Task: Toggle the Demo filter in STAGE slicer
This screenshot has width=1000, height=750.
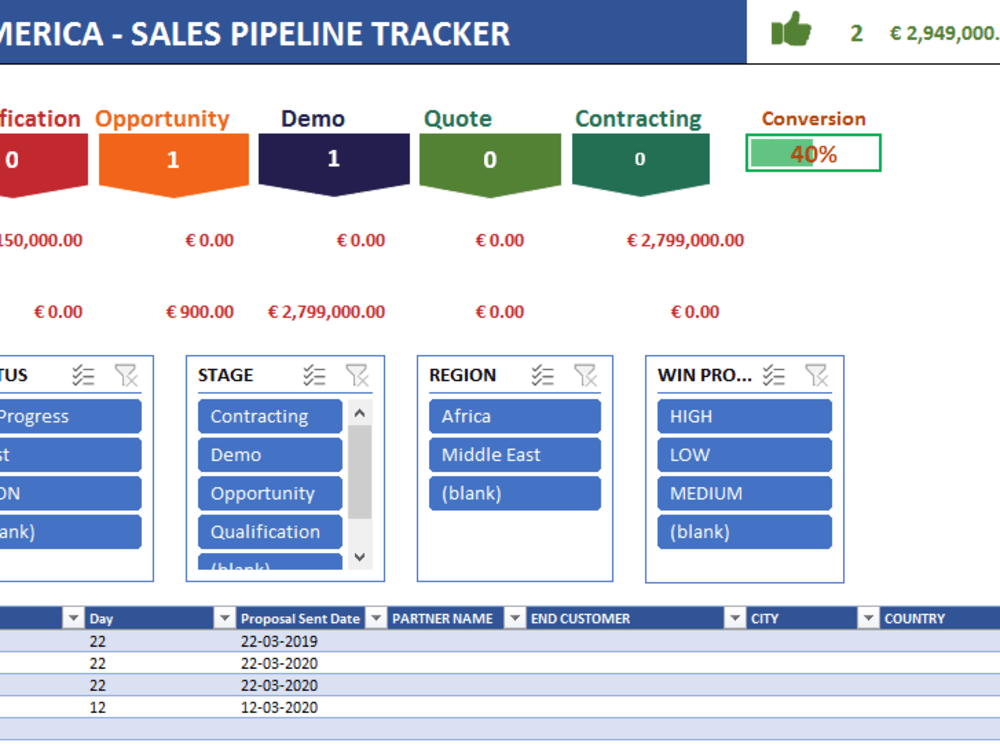Action: [269, 454]
